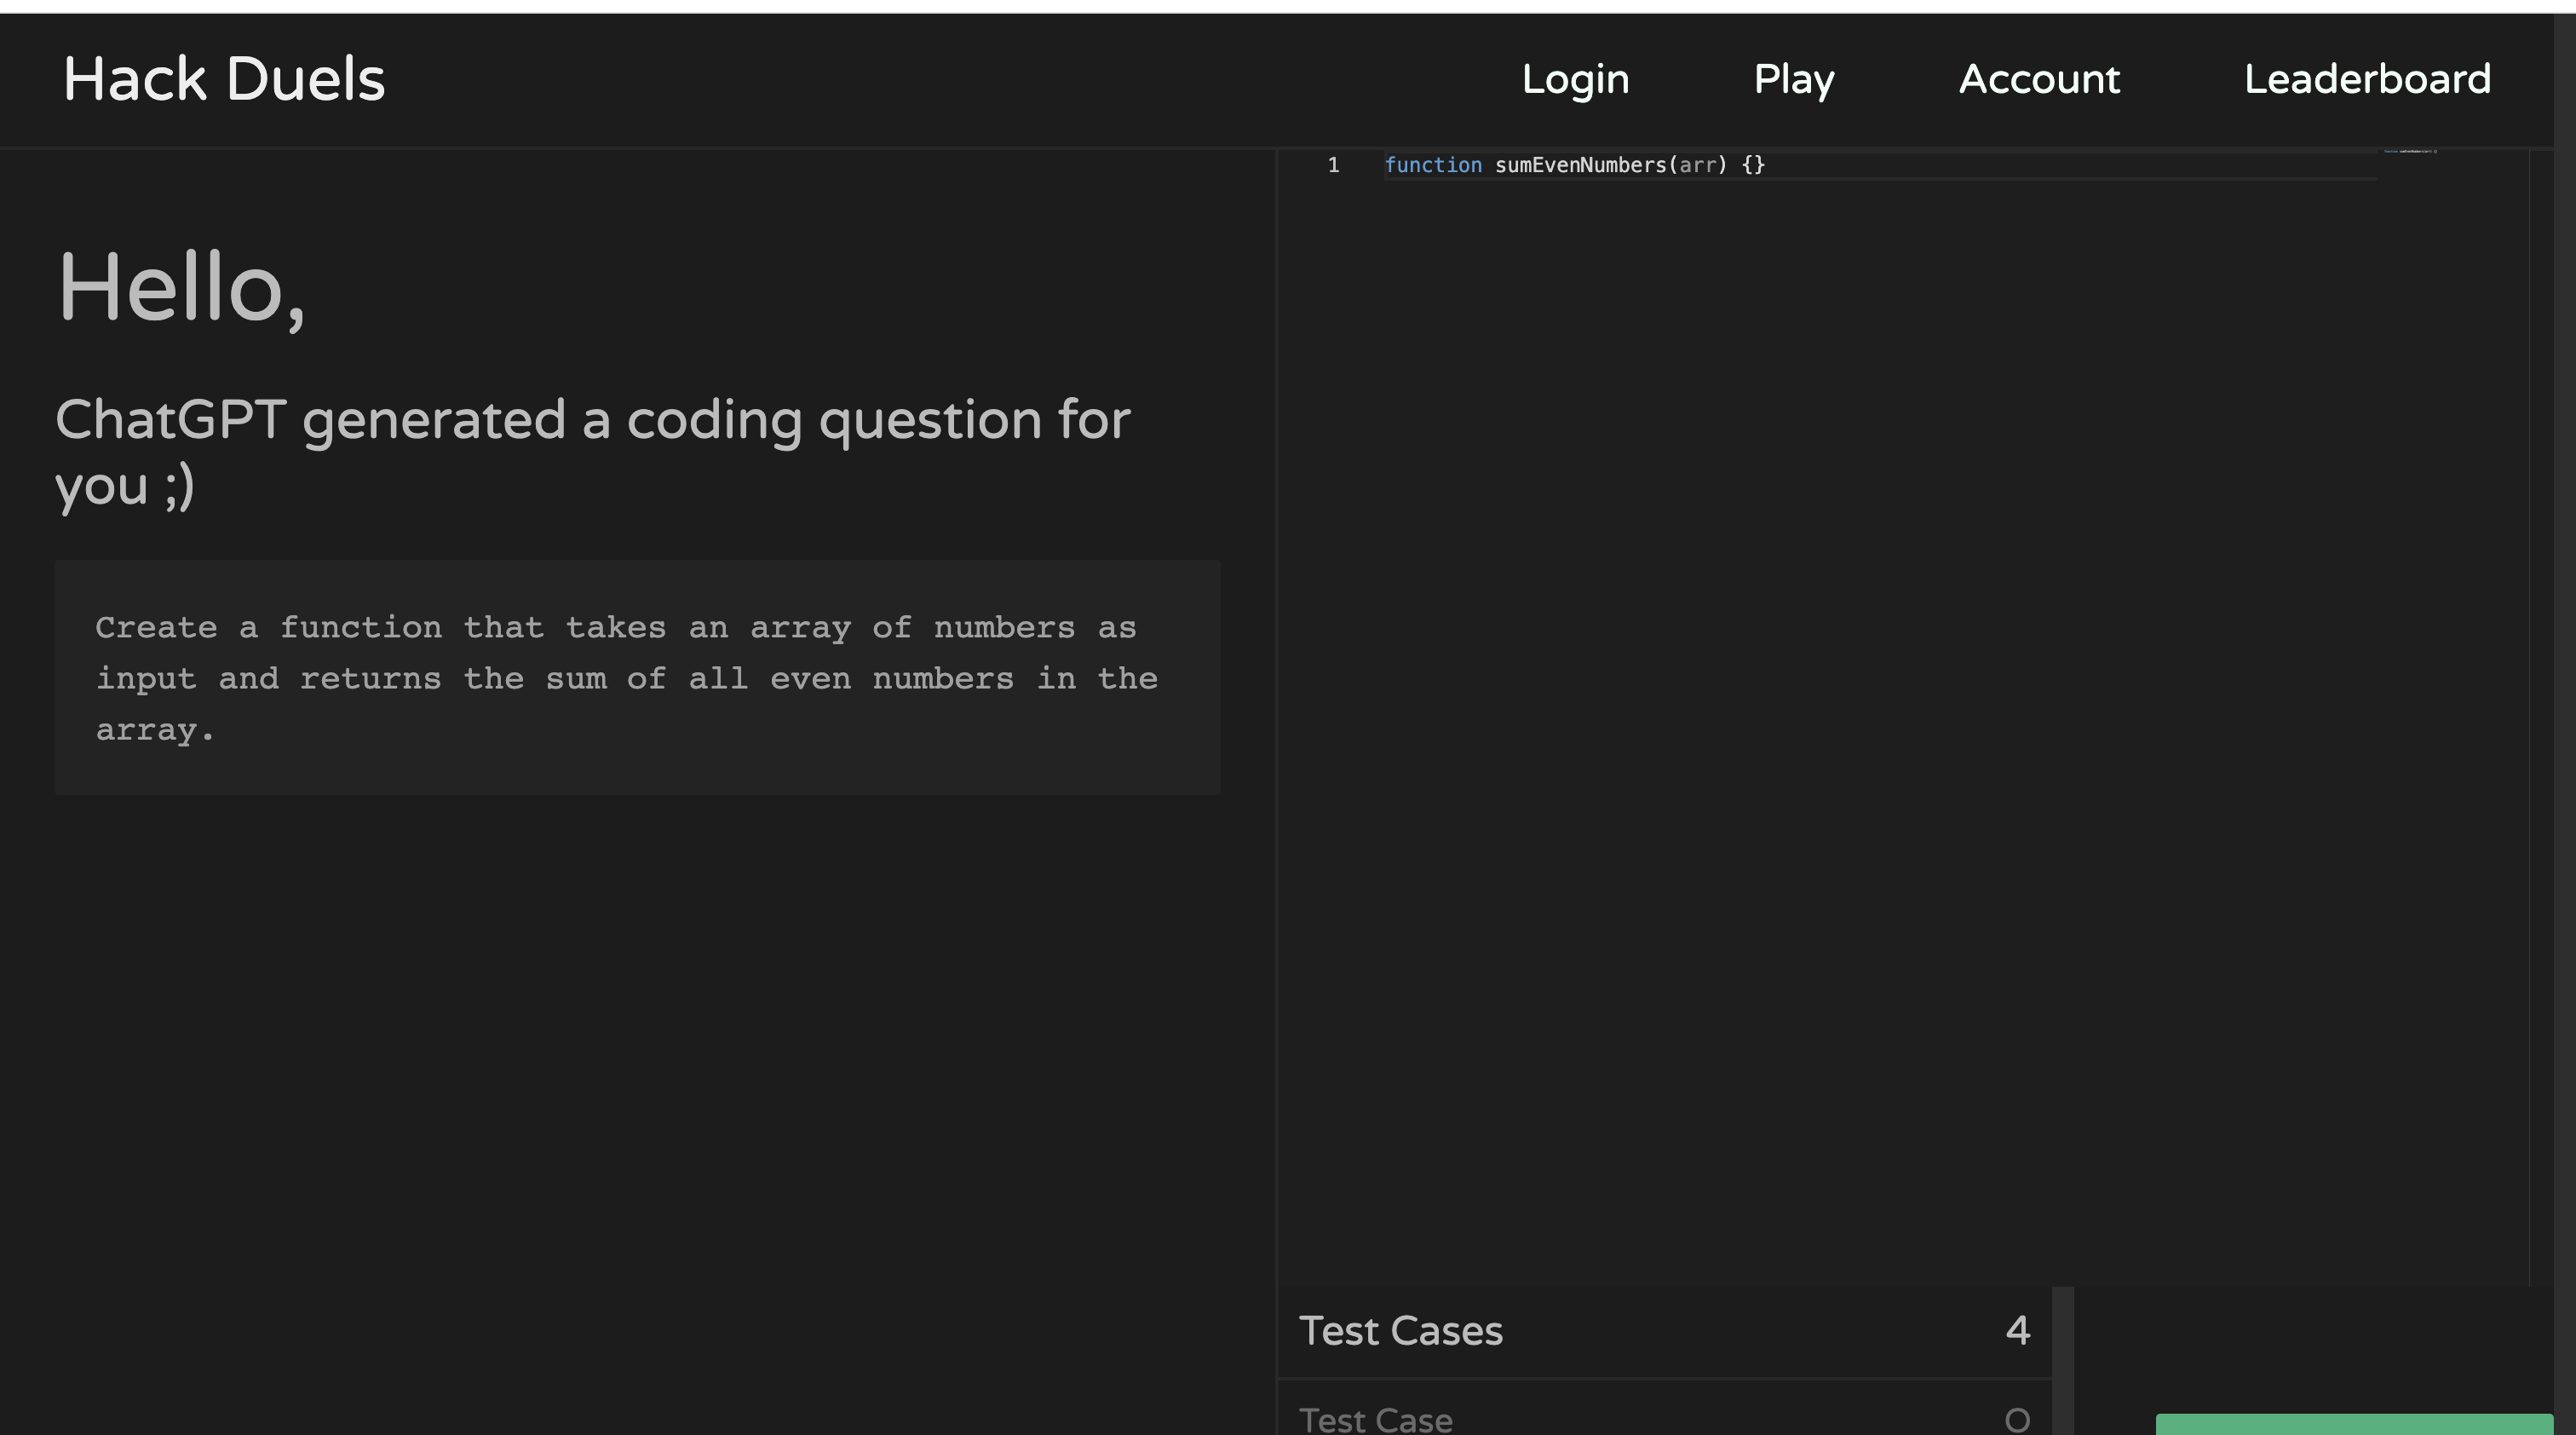This screenshot has height=1435, width=2576.
Task: Open the Account page
Action: tap(2038, 80)
